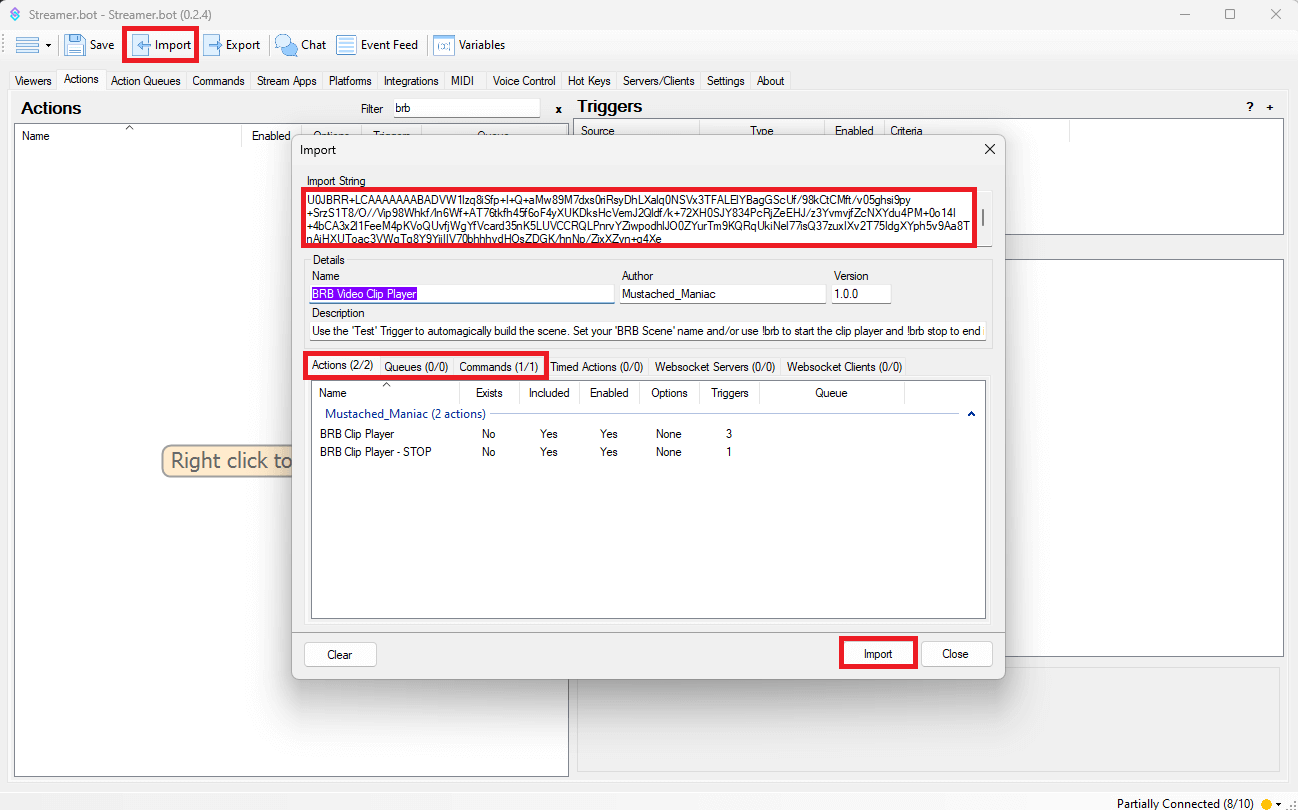Screen dimensions: 1298x810
Task: Click the Import toolbar icon
Action: click(142, 45)
